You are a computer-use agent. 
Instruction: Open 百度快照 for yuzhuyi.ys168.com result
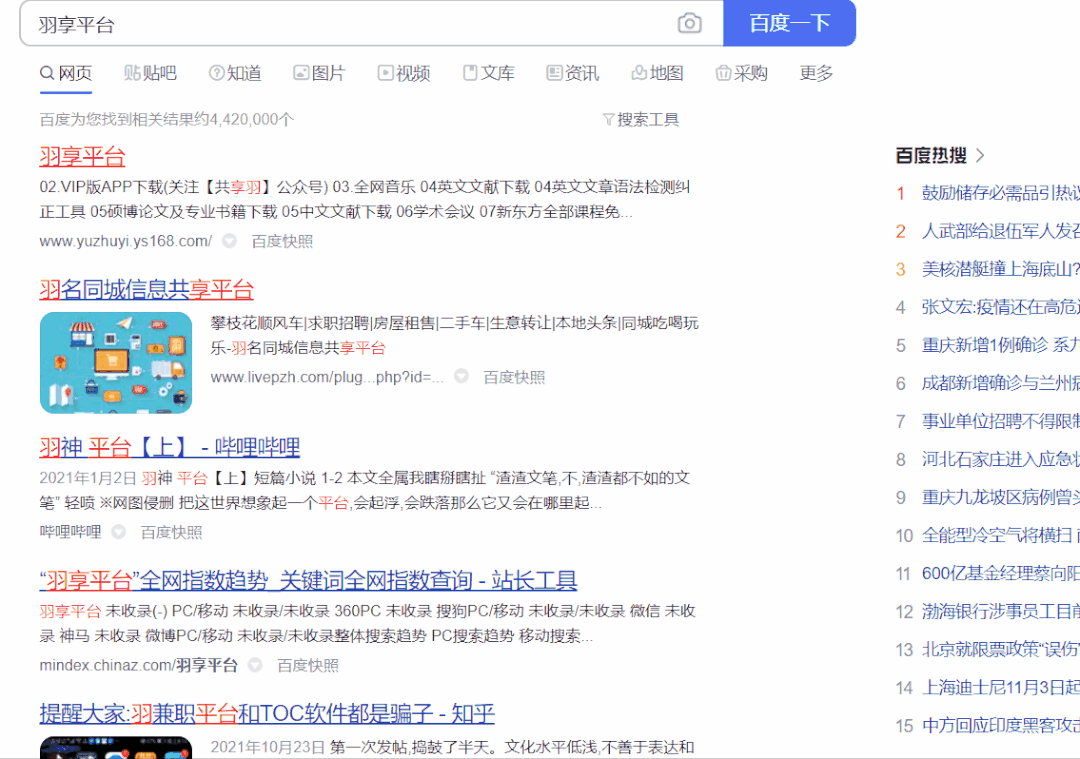282,241
